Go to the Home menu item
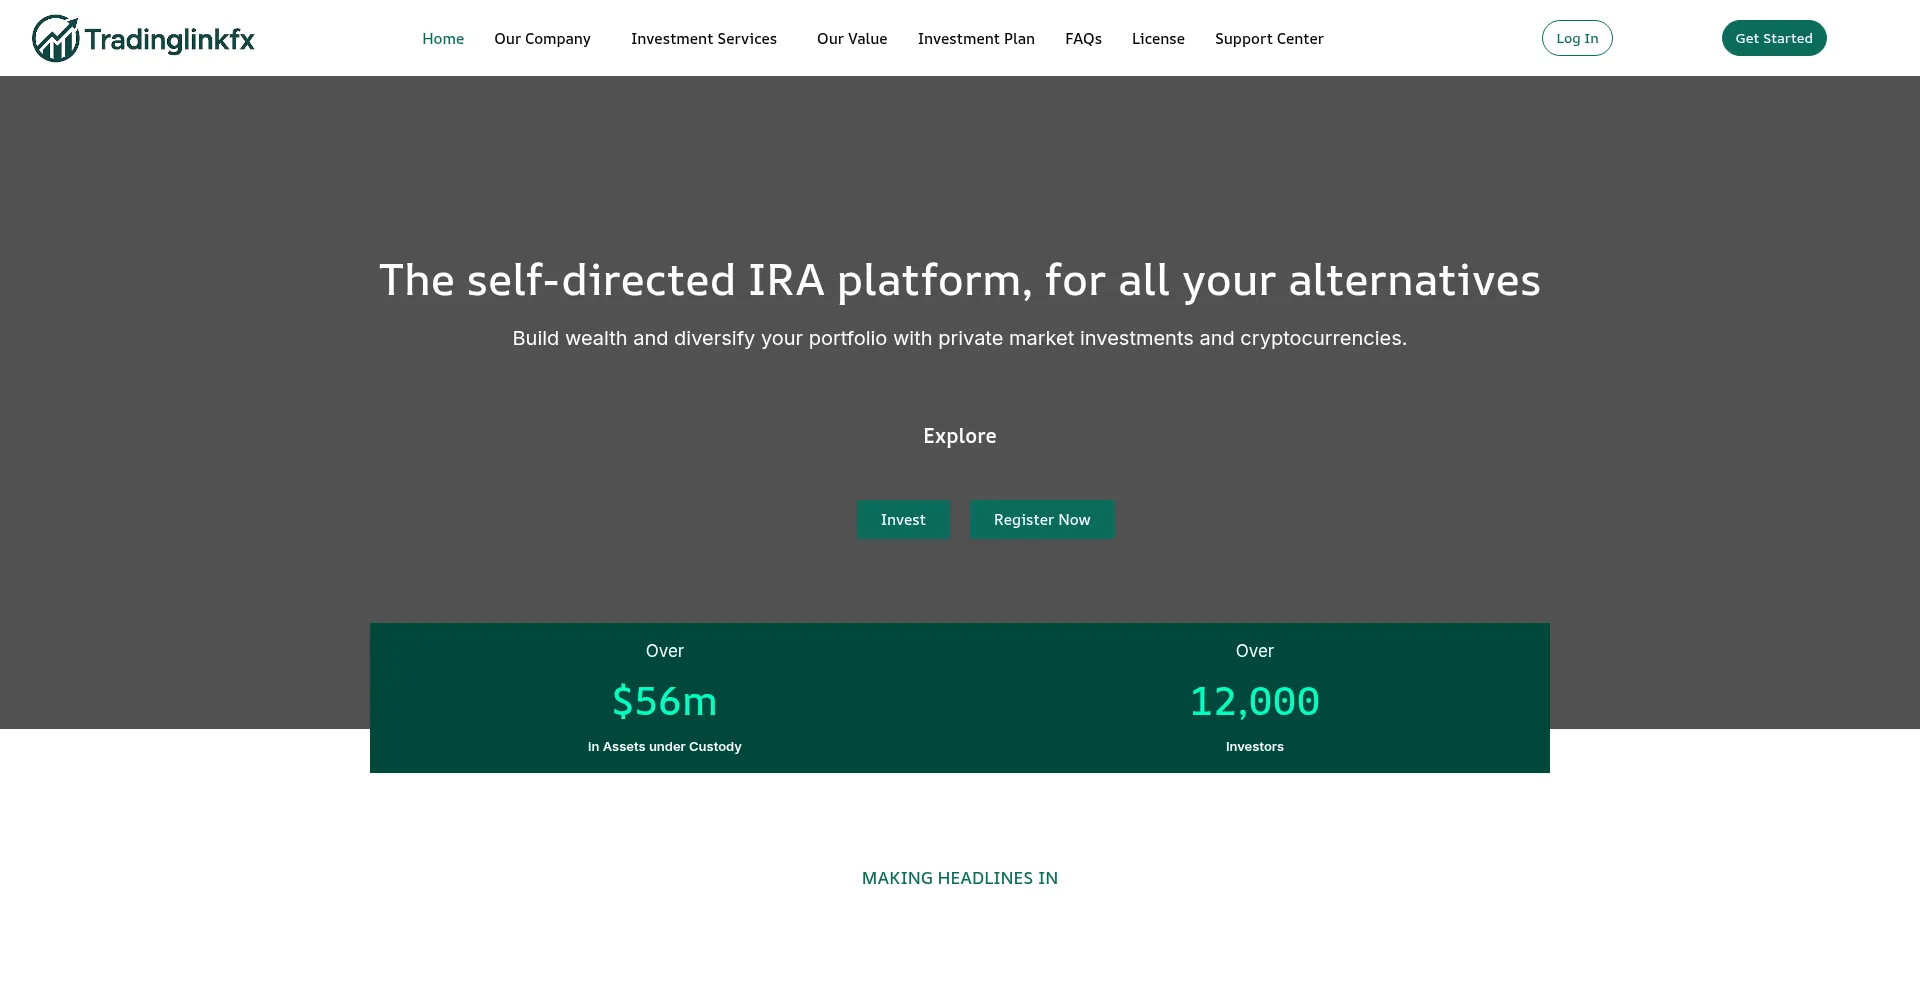The height and width of the screenshot is (993, 1920). pos(442,39)
